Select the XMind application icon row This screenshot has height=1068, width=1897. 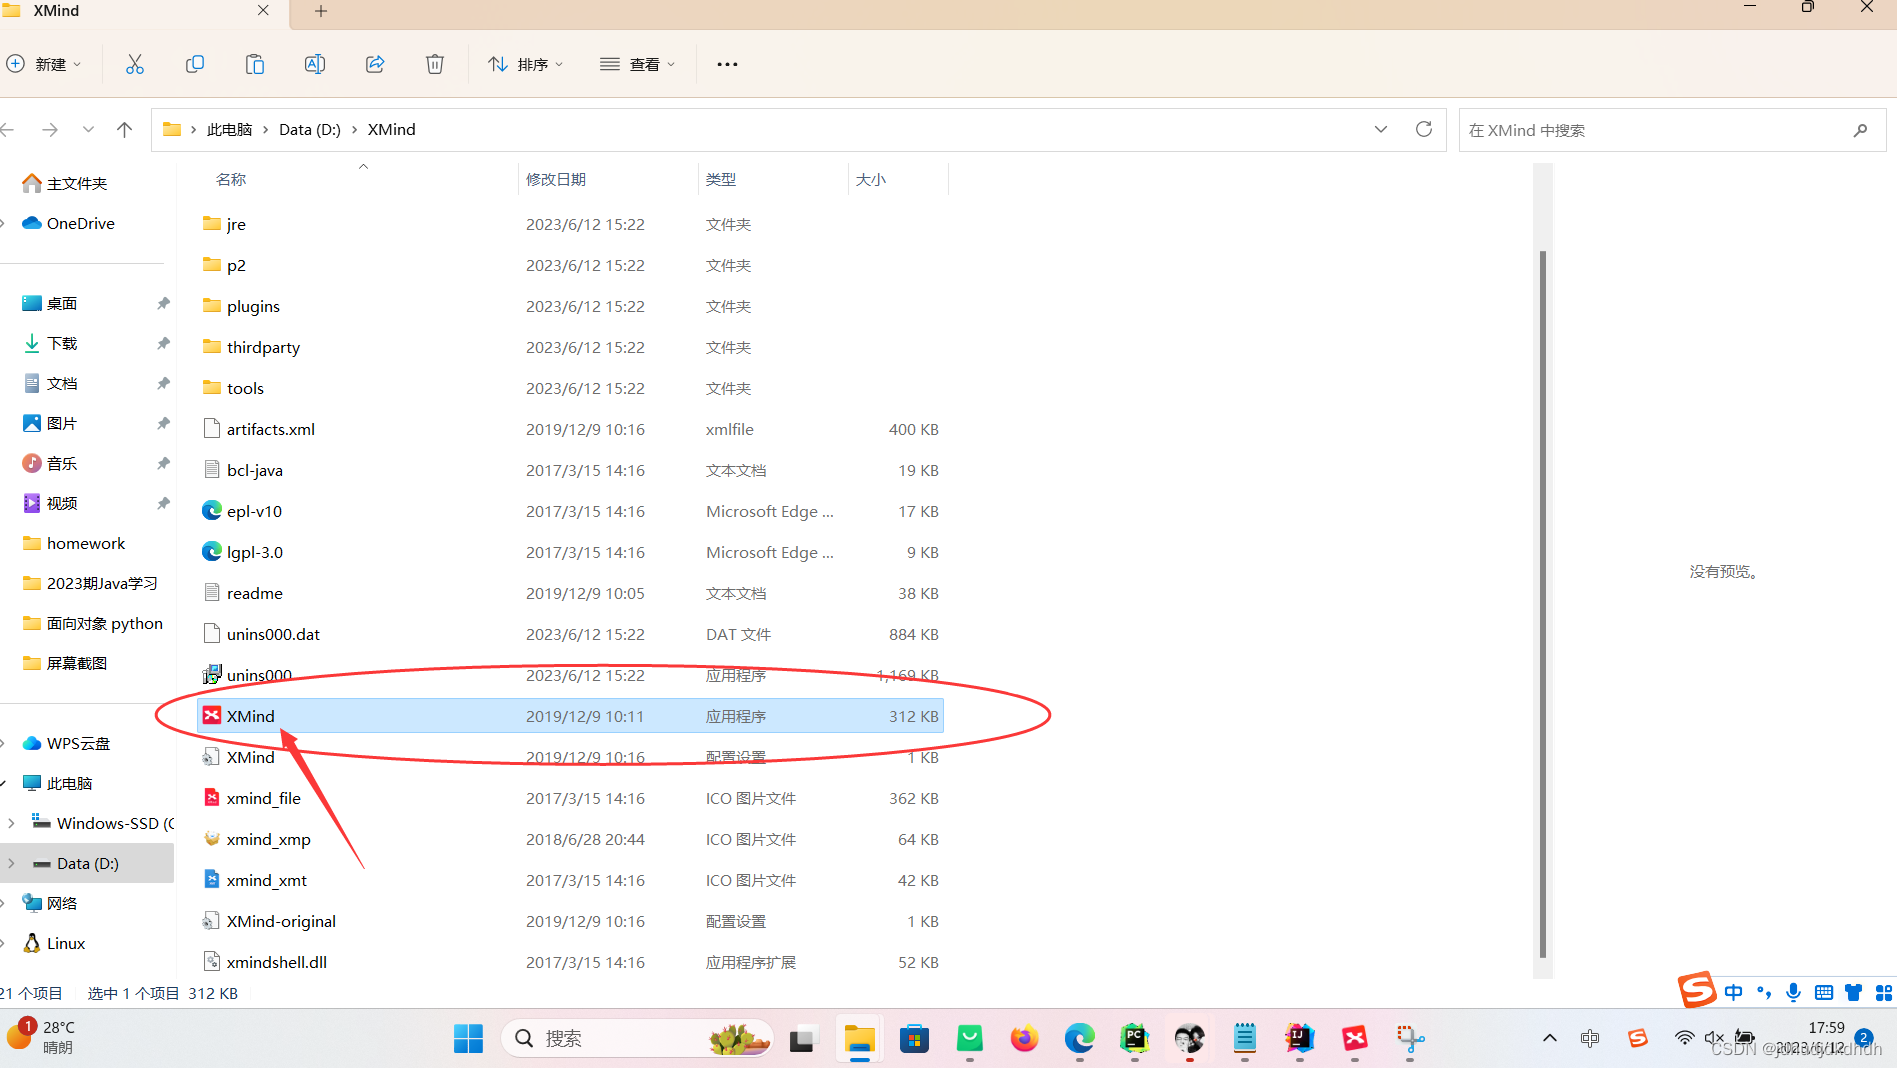(x=569, y=716)
